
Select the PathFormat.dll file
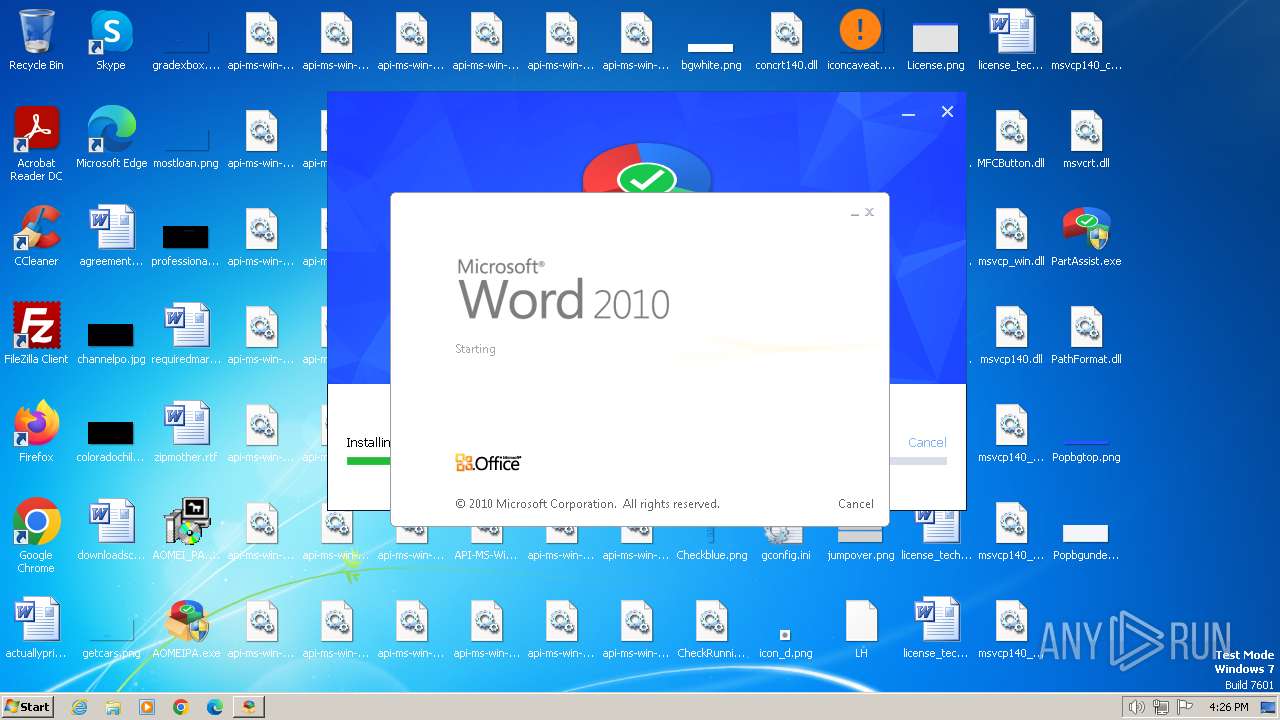[1086, 334]
